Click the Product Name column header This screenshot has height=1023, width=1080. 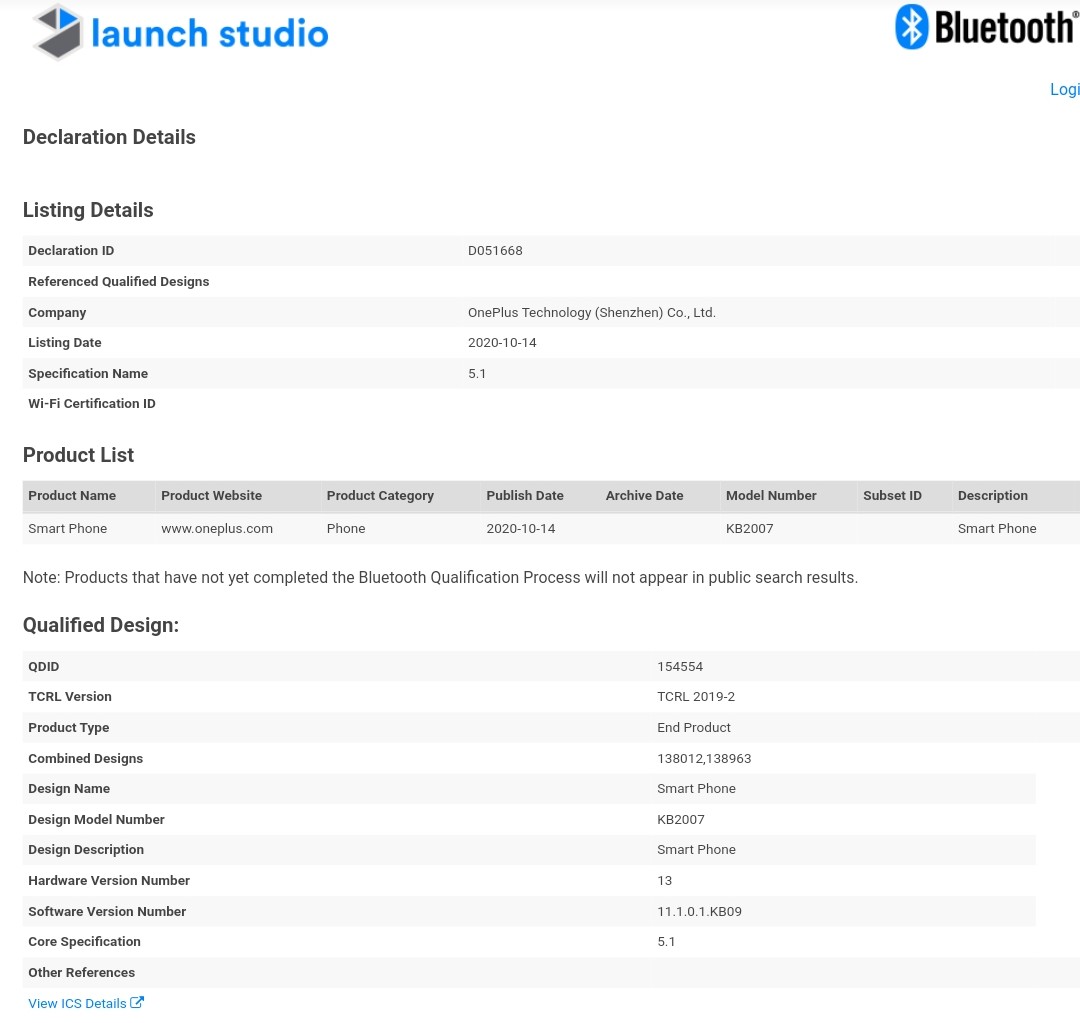(72, 495)
